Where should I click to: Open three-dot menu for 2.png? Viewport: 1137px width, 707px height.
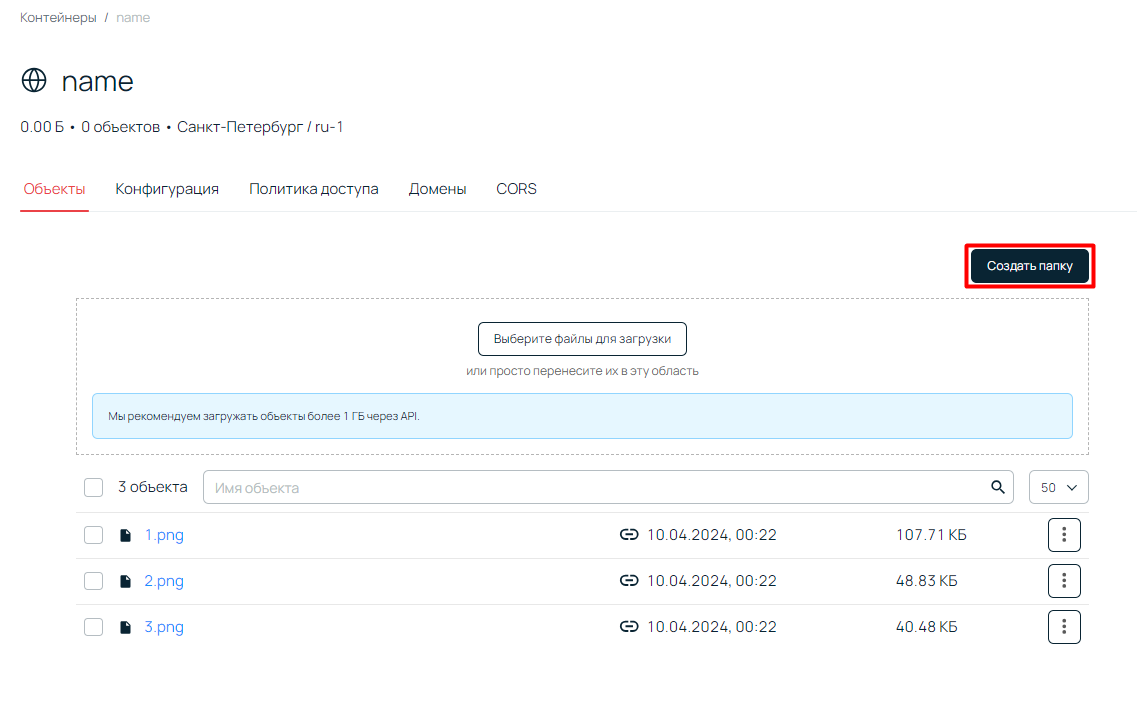tap(1064, 581)
